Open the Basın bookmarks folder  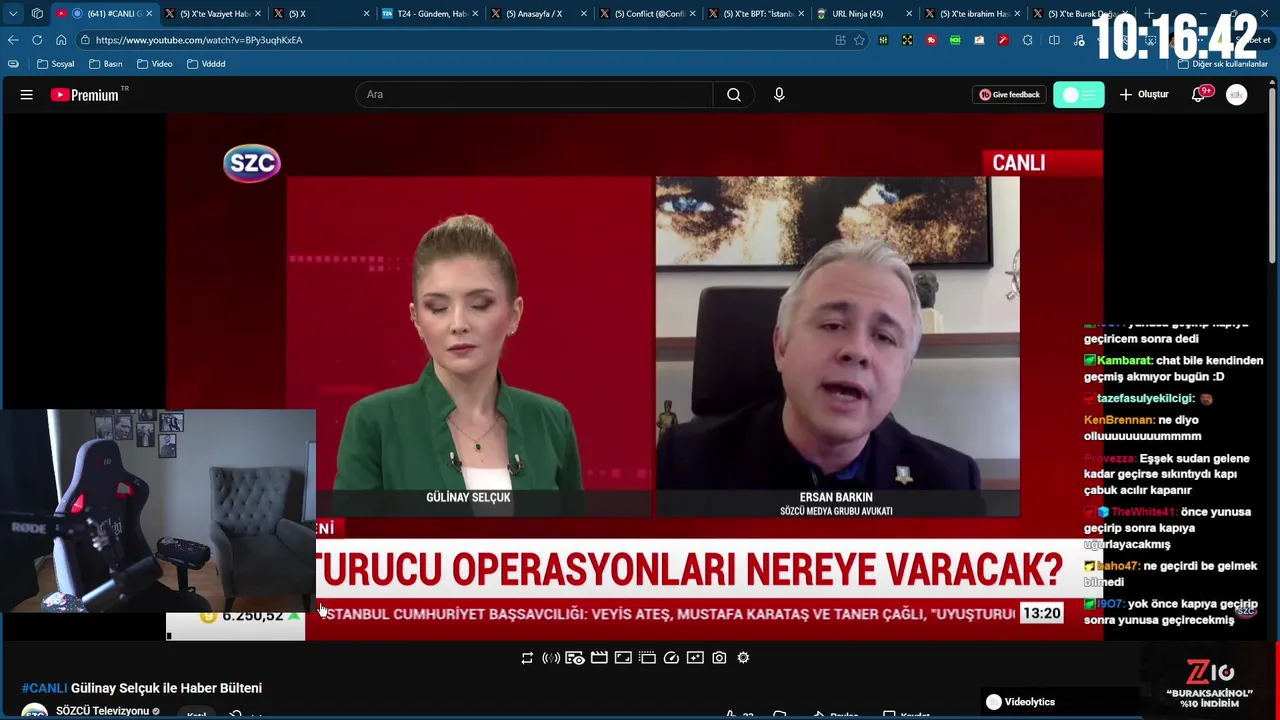(106, 64)
